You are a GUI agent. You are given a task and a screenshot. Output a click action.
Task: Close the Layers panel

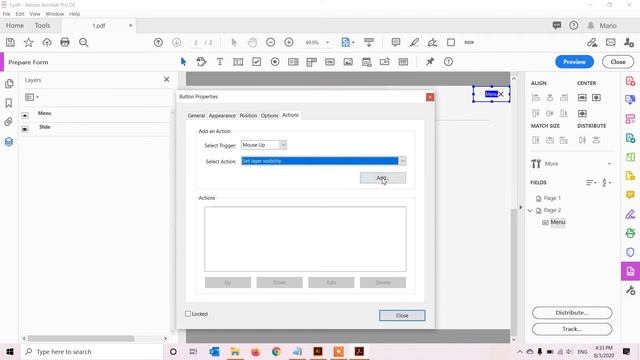pos(167,80)
